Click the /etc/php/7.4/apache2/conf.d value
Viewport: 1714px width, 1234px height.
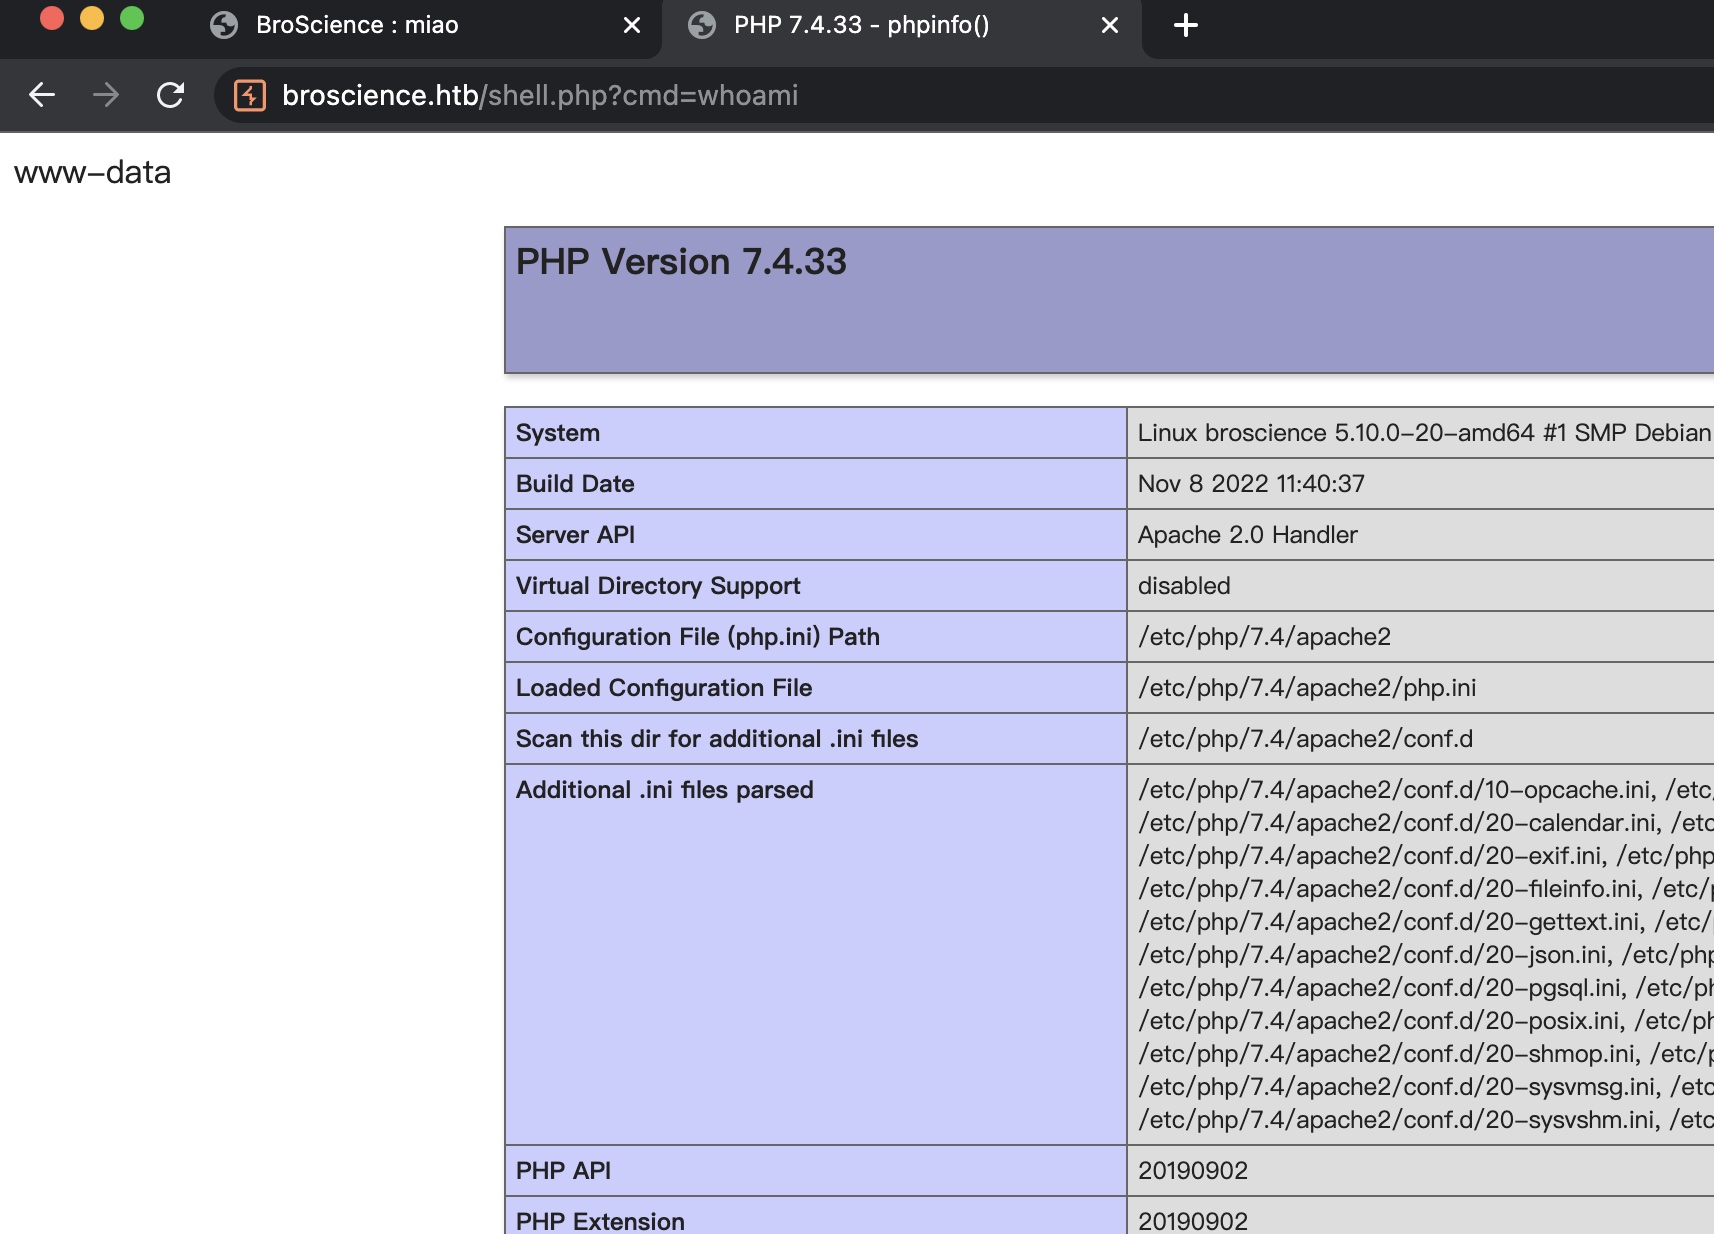[x=1305, y=739]
